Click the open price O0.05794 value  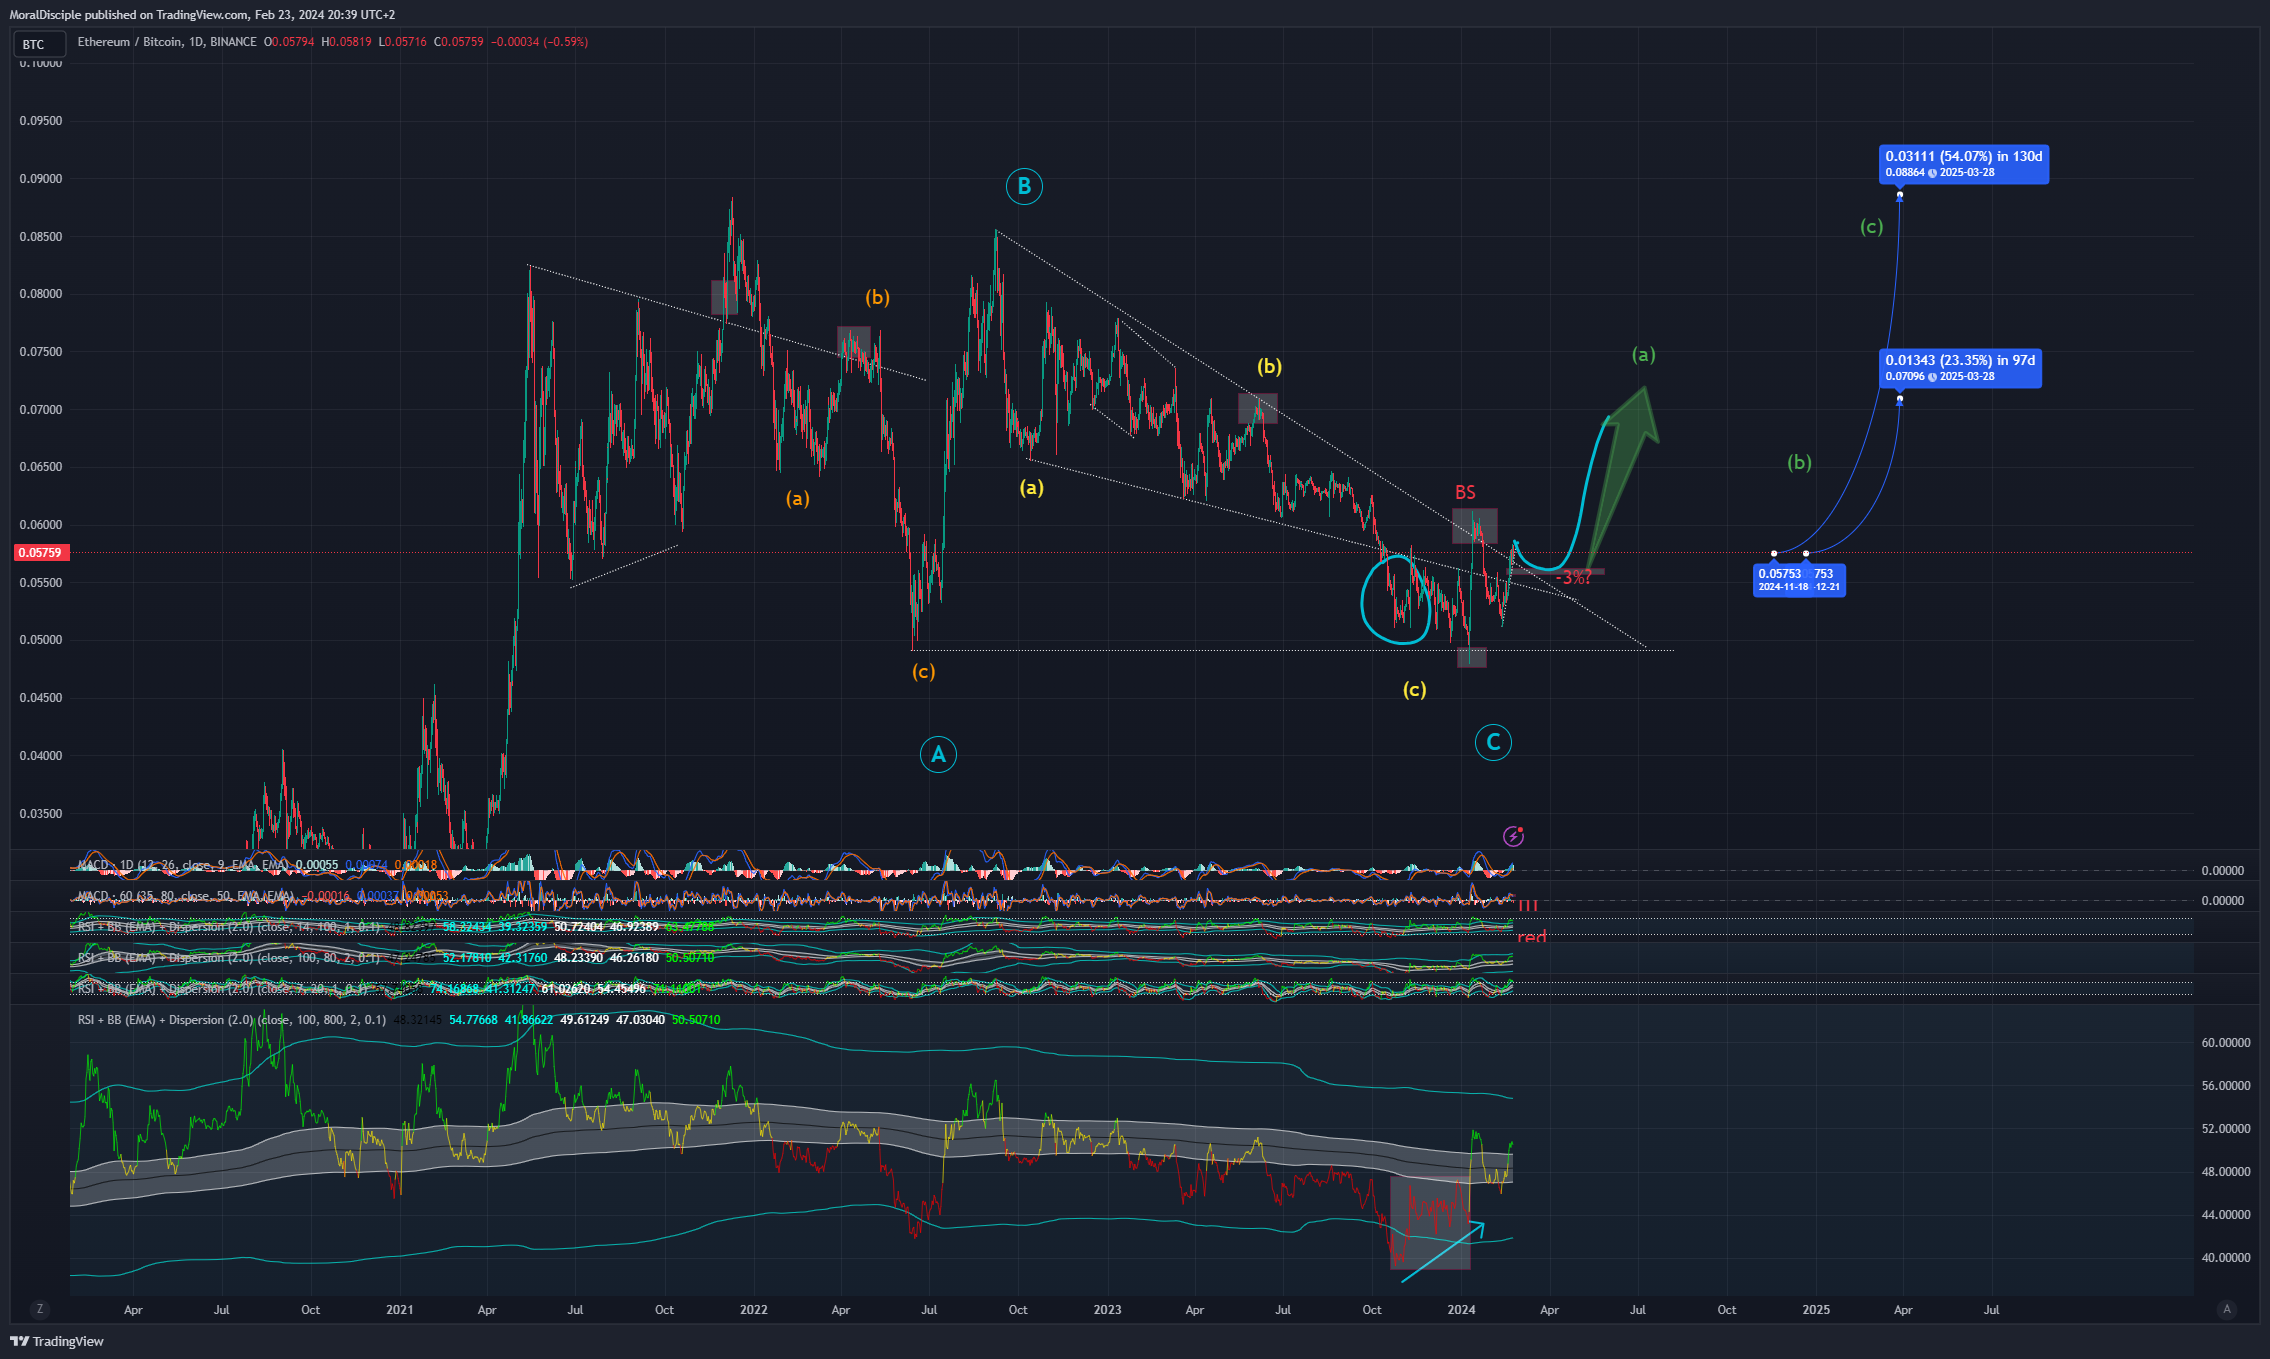(289, 42)
